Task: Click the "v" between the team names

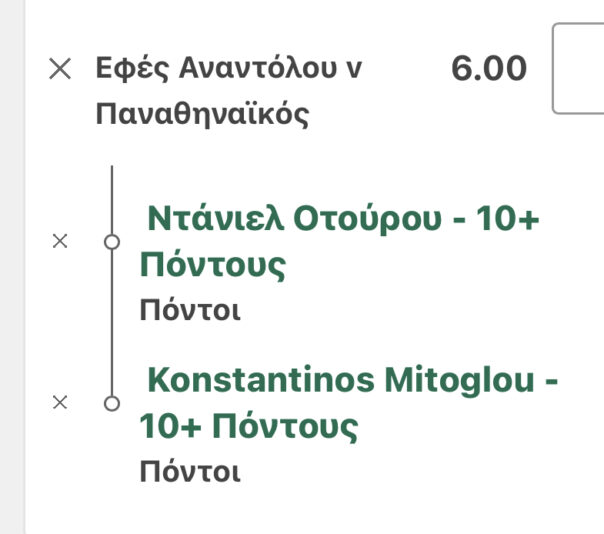Action: coord(354,69)
